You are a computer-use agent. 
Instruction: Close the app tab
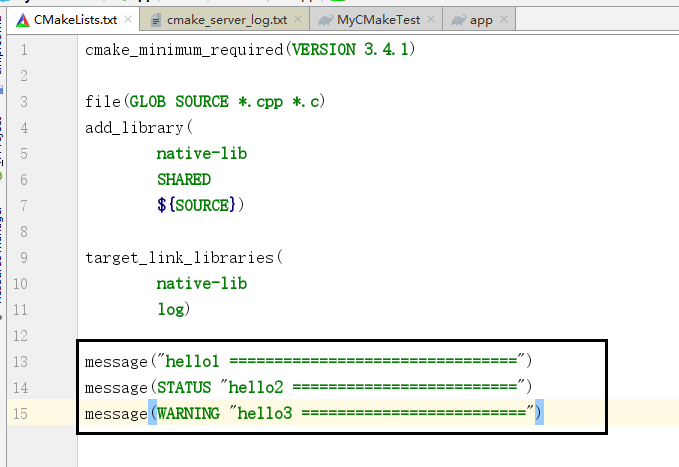504,19
